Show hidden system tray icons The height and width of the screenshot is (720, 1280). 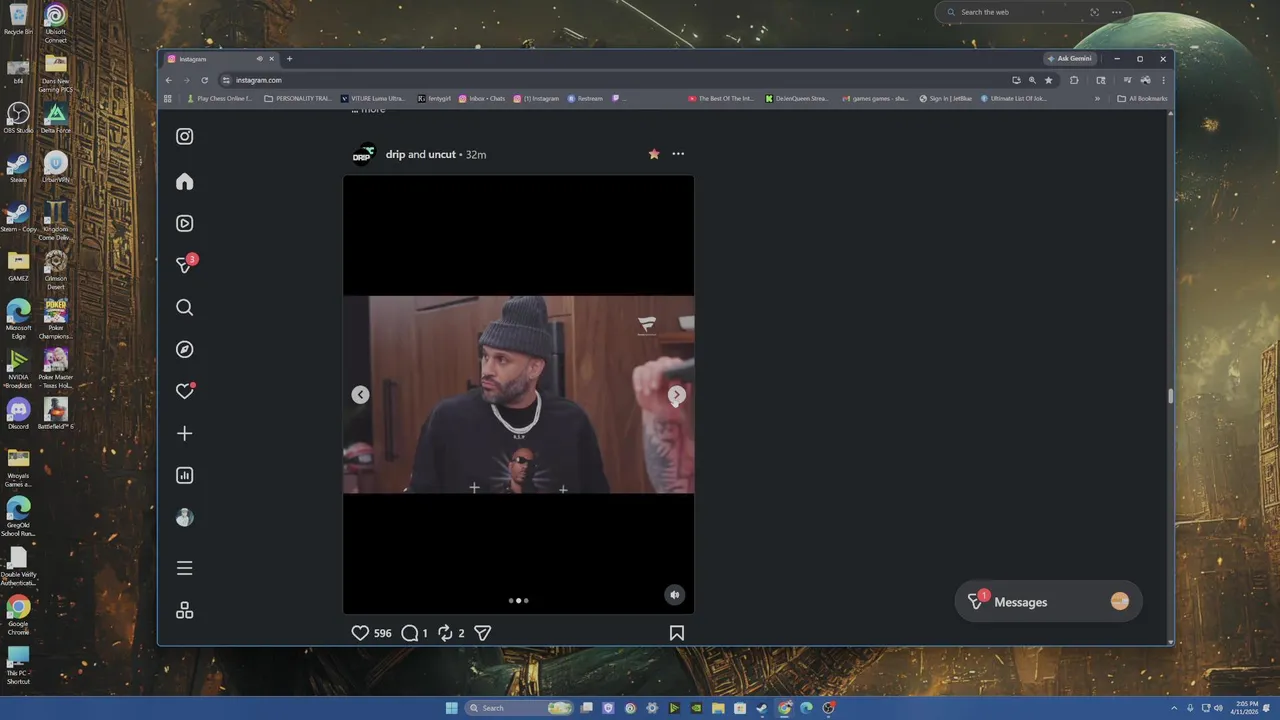(1175, 708)
